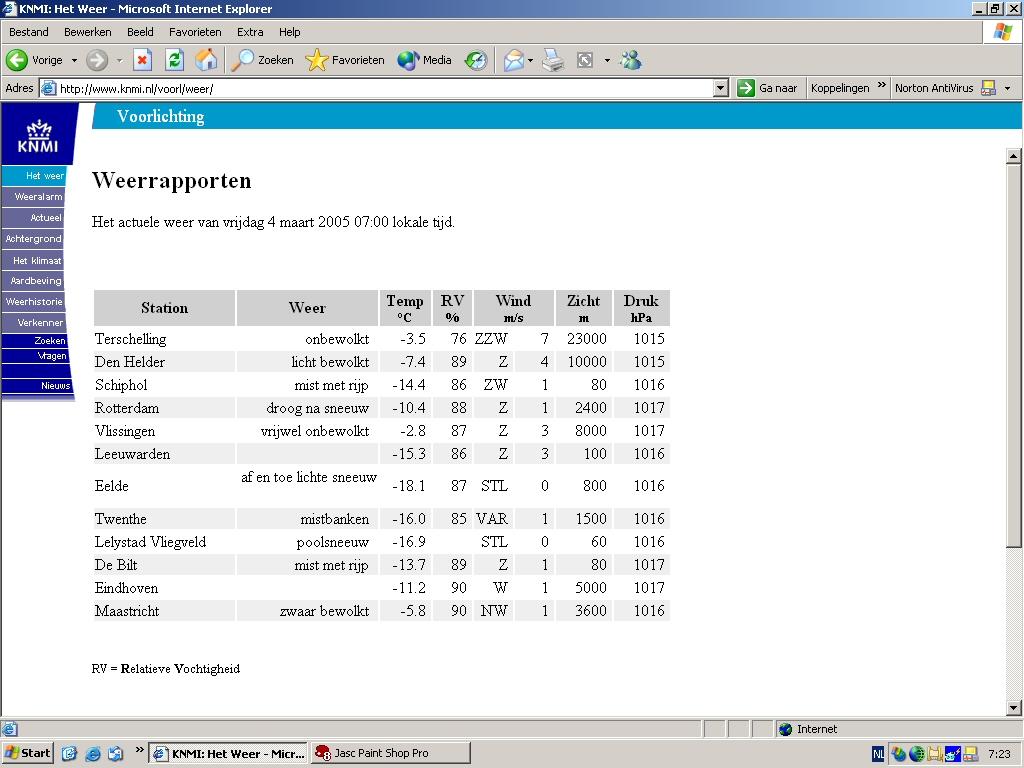Click the Internet zone globe in status bar

[786, 729]
